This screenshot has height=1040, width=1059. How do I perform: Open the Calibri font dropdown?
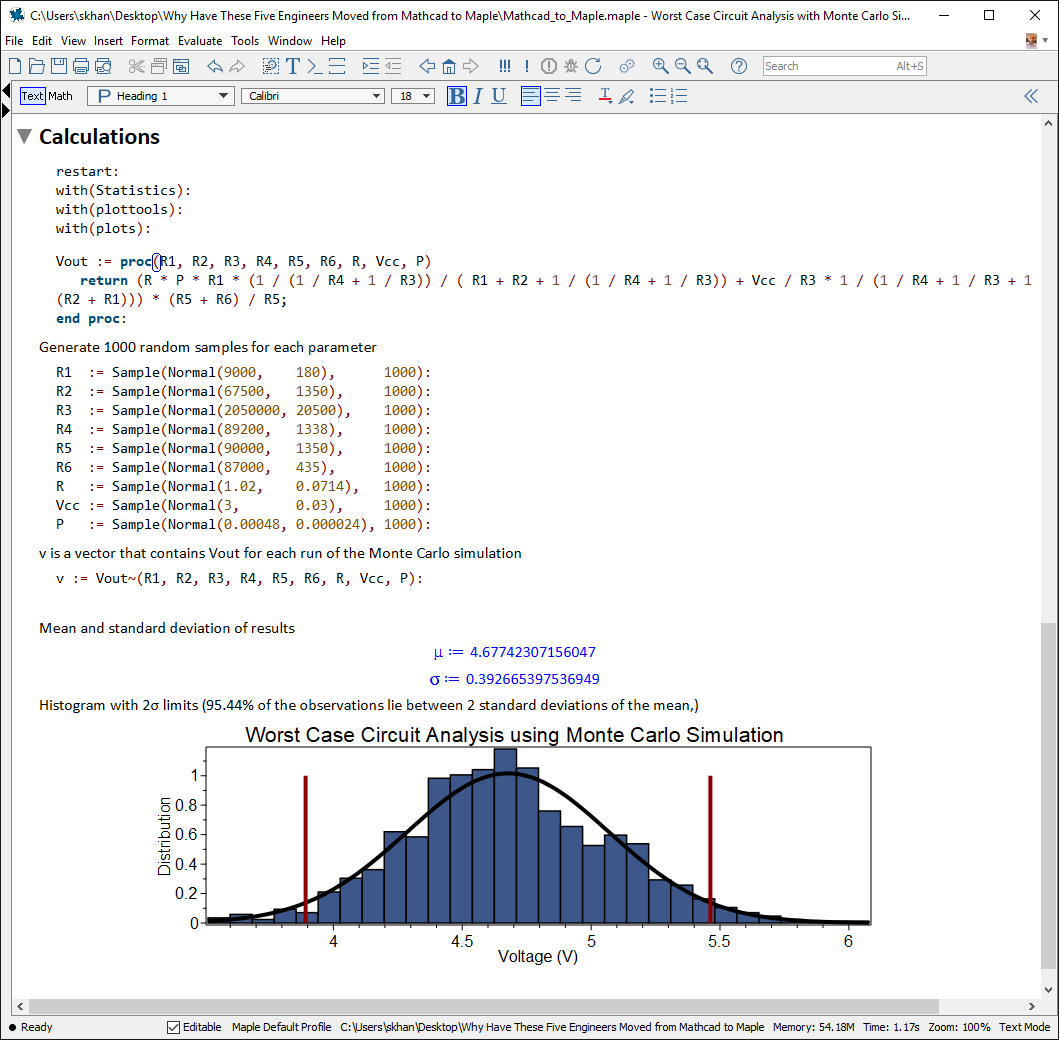pyautogui.click(x=312, y=96)
